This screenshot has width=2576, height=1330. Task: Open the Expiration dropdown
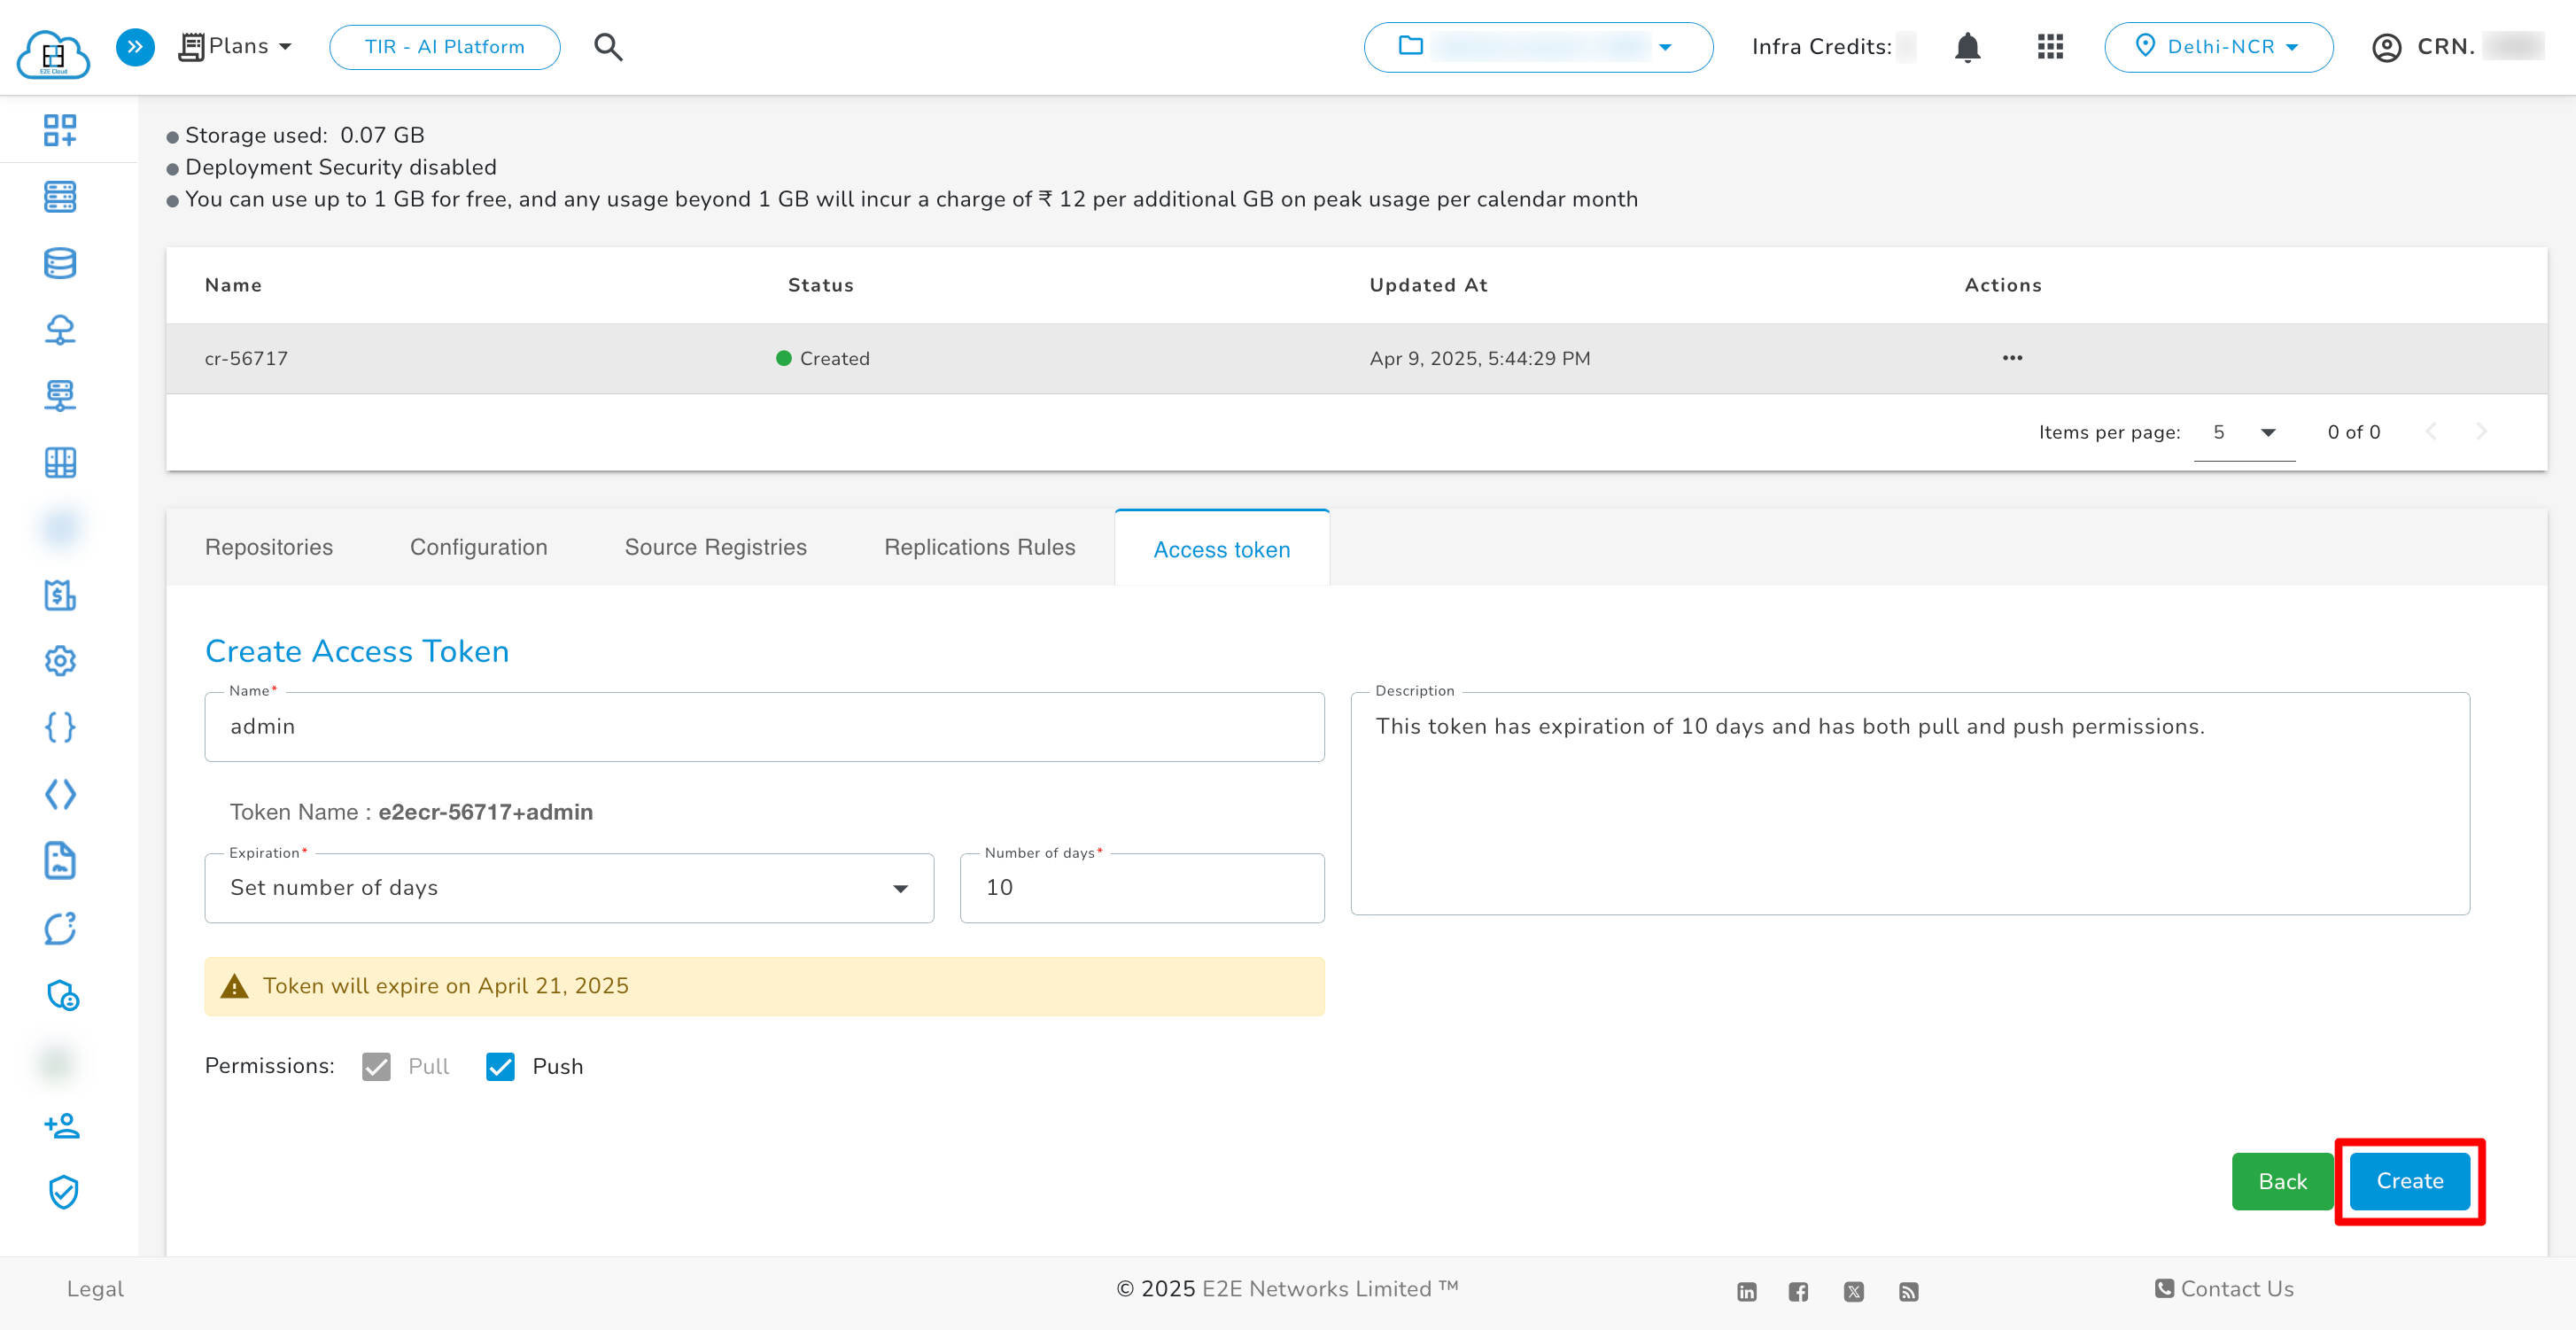pos(569,888)
